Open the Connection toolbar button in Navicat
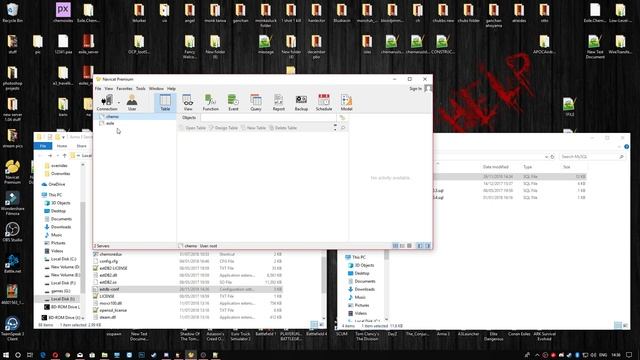 tap(107, 102)
